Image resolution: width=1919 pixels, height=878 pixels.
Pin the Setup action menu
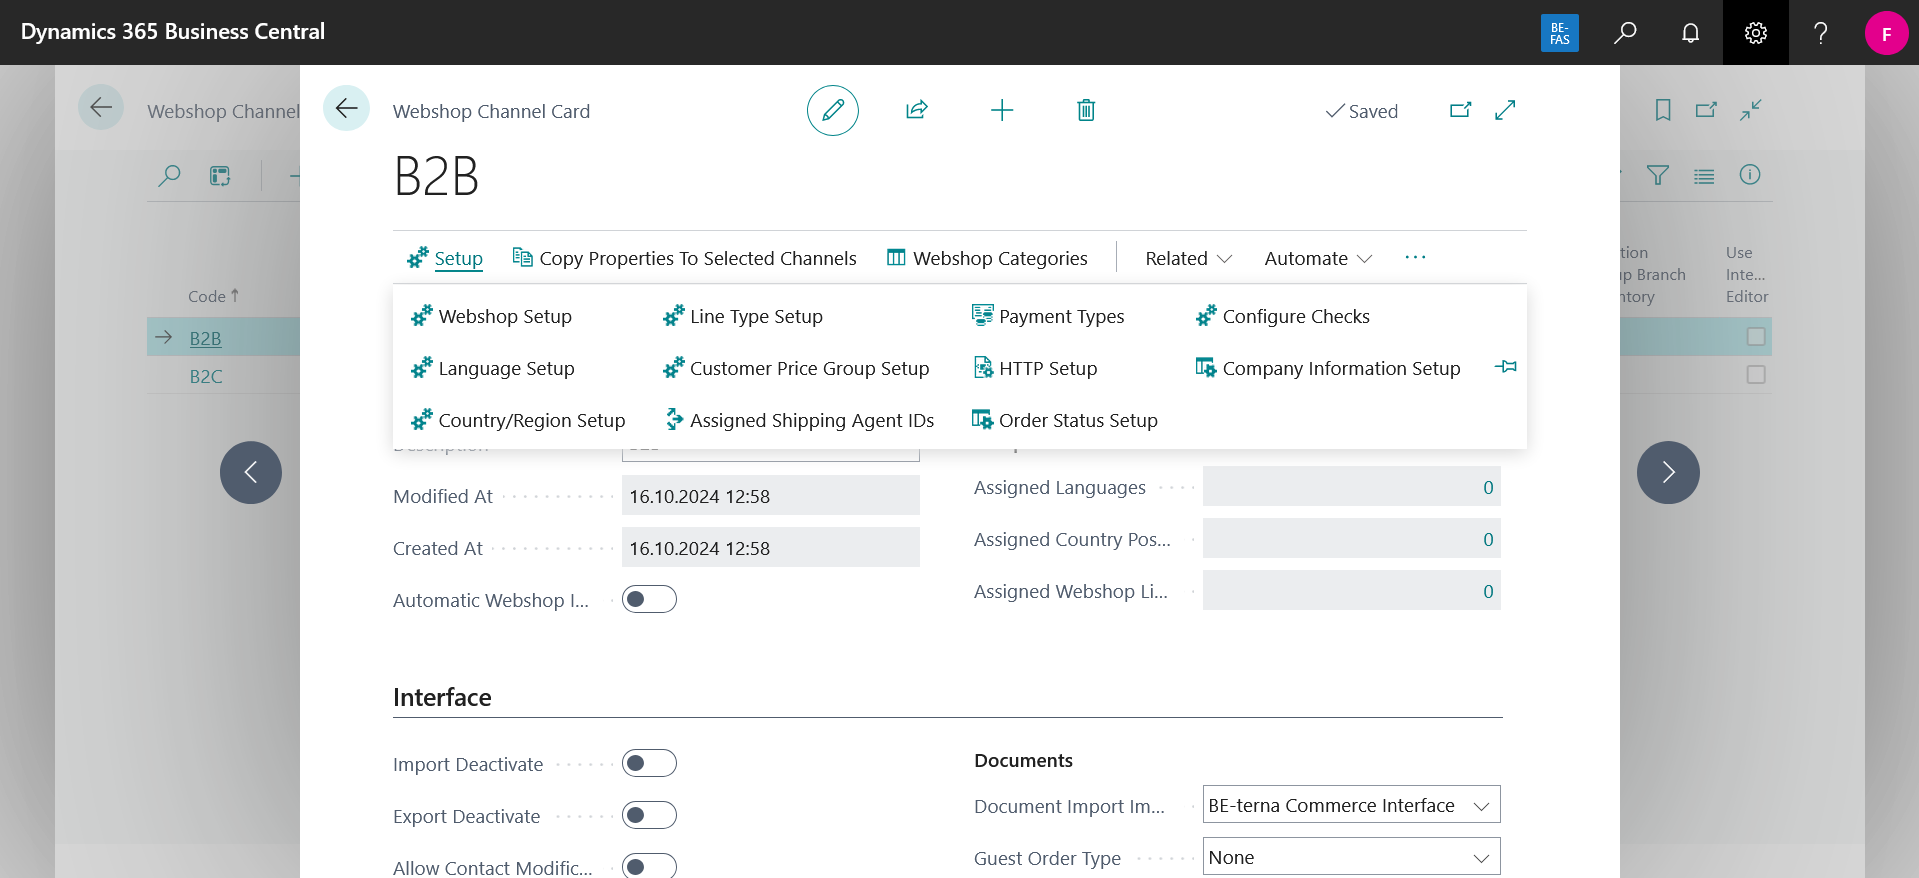(x=1505, y=367)
